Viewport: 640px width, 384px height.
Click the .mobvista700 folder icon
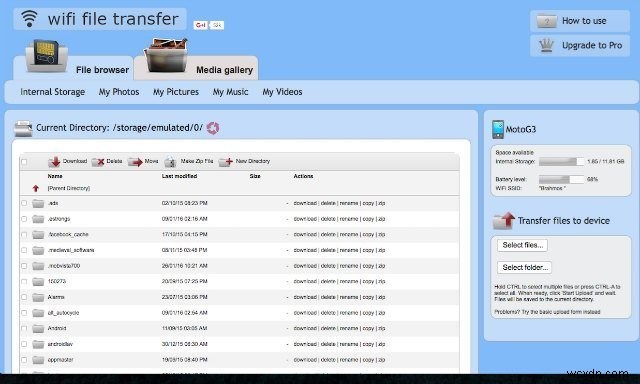38,266
